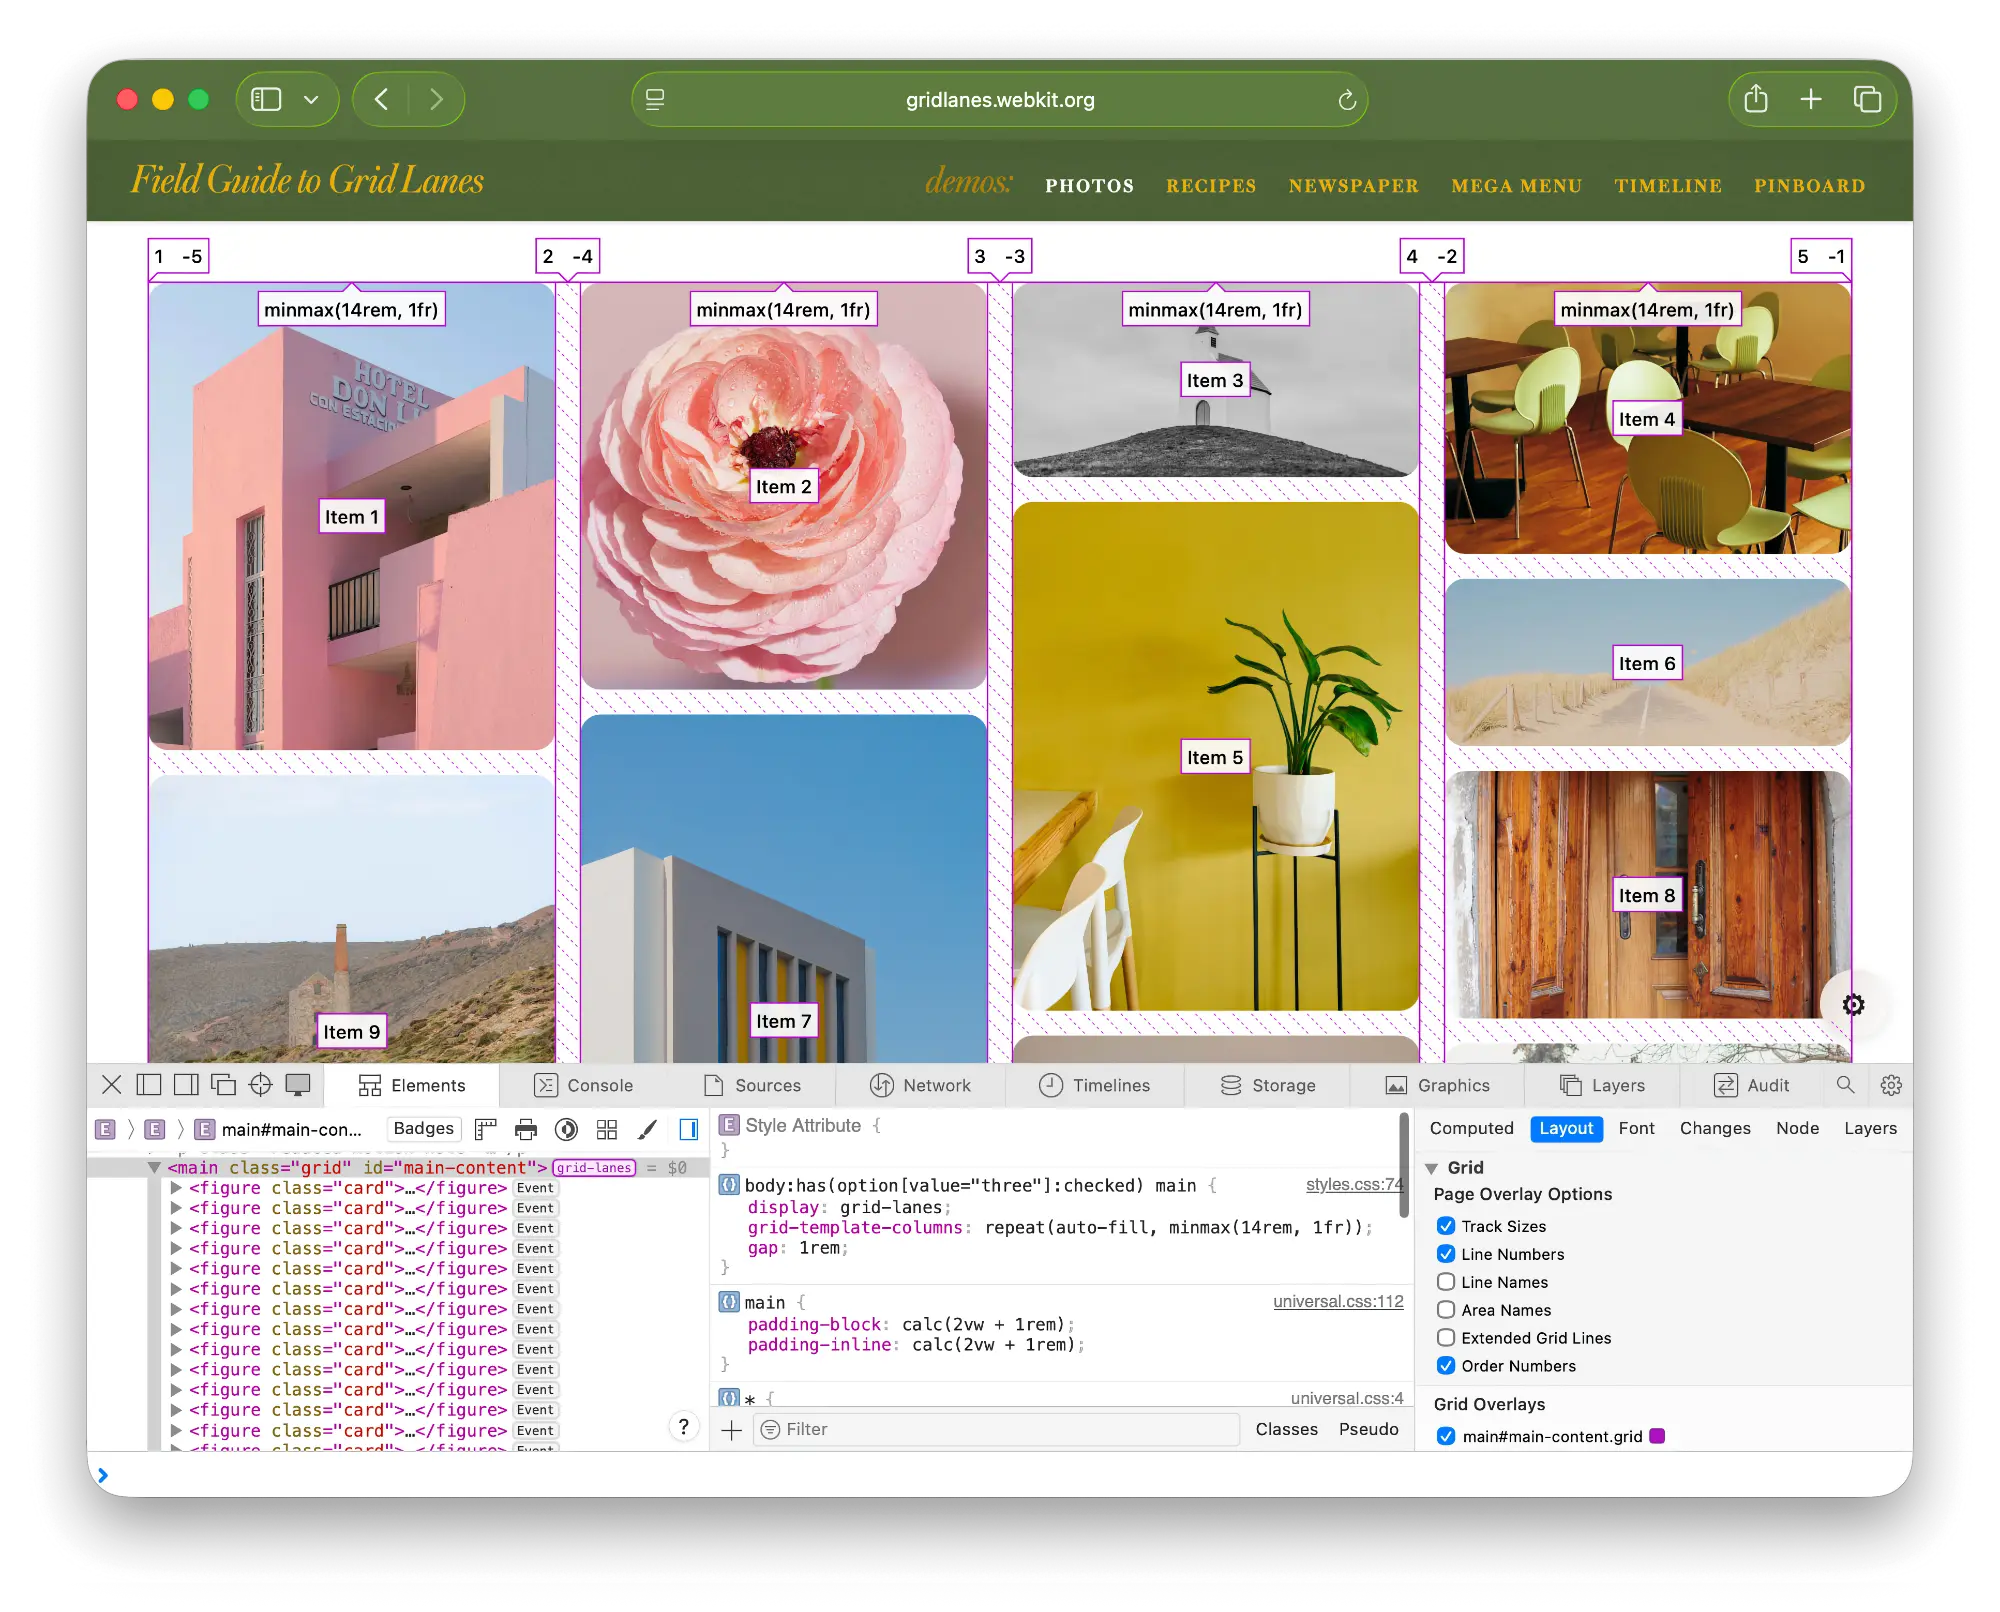Switch to the Timelines tab
This screenshot has width=2000, height=1612.
pyautogui.click(x=1094, y=1086)
